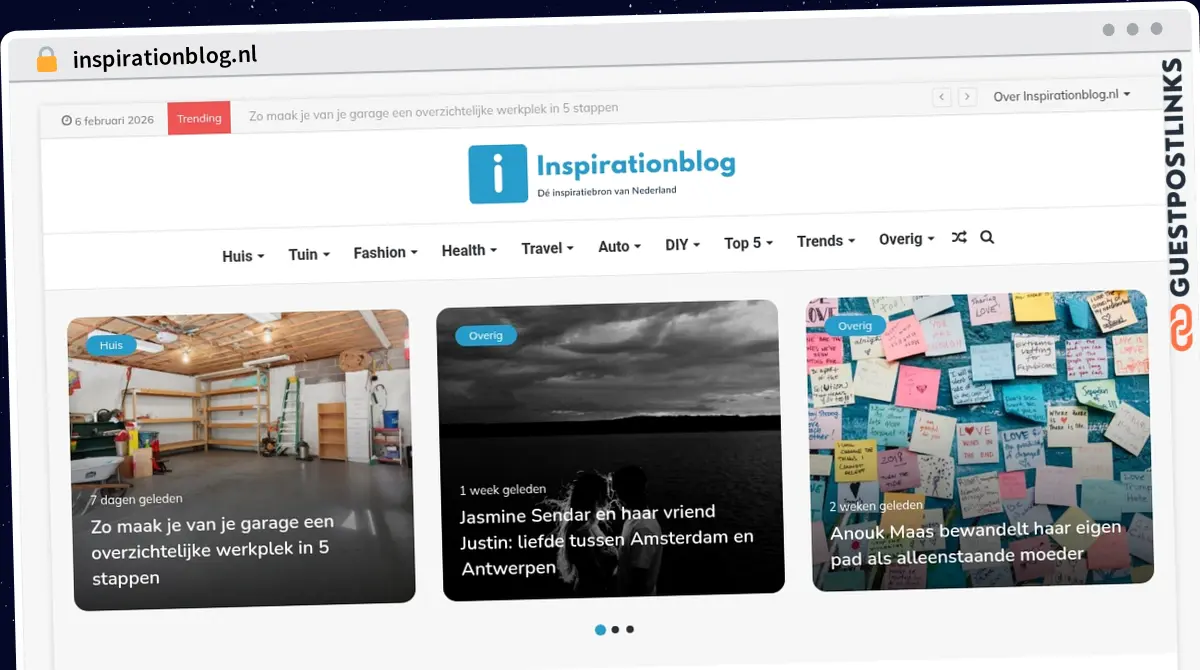The image size is (1200, 670).
Task: Open the Anouk Maas article title
Action: tap(975, 541)
